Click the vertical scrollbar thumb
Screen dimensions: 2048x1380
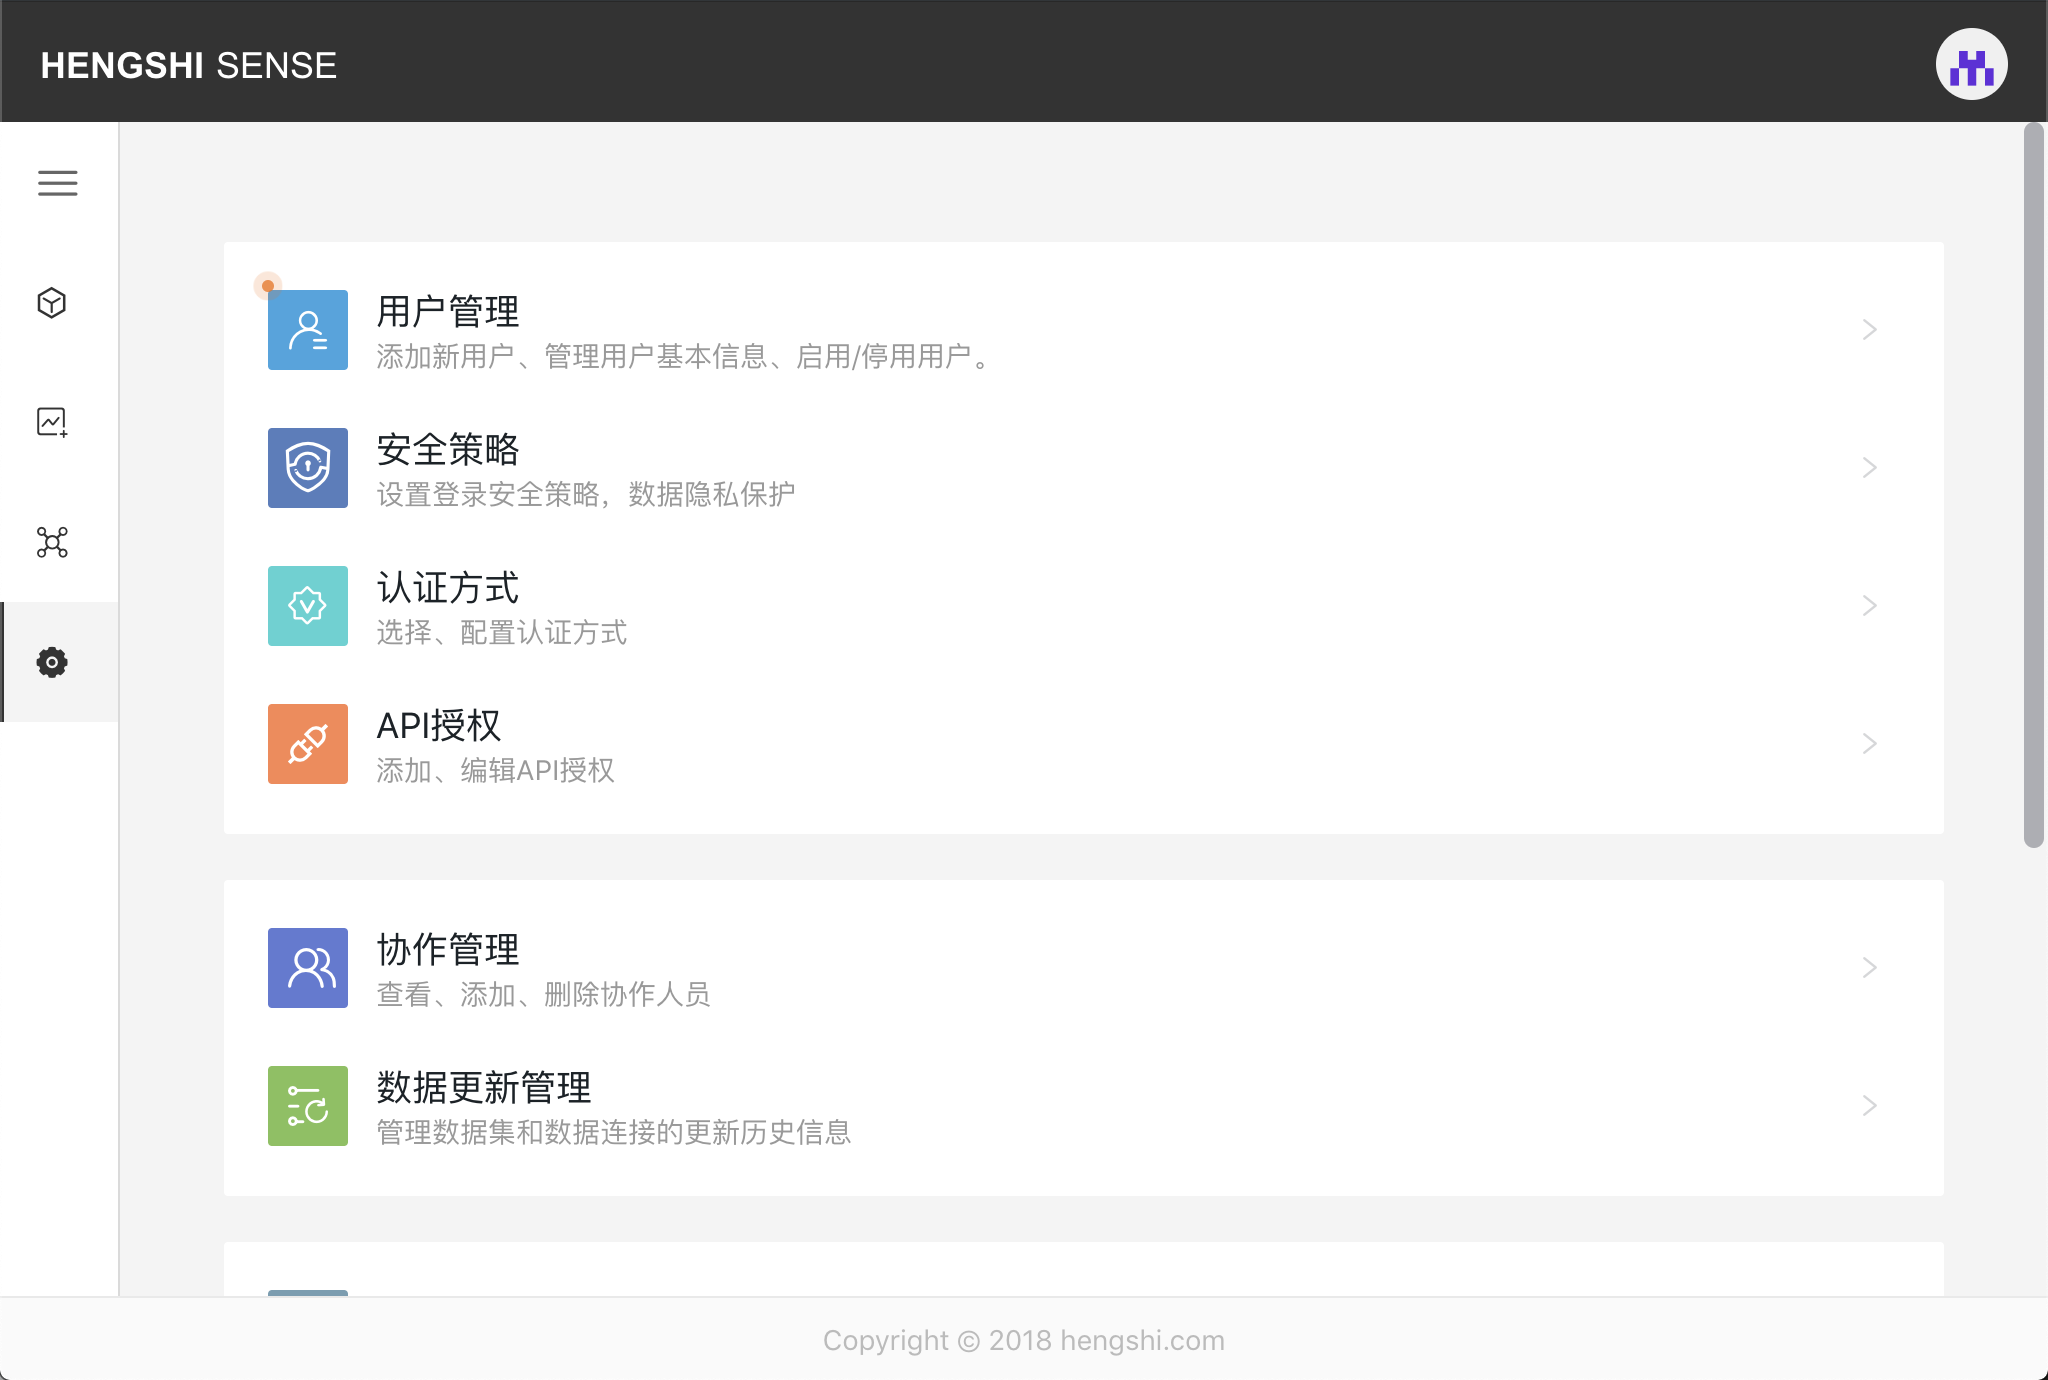tap(2033, 485)
